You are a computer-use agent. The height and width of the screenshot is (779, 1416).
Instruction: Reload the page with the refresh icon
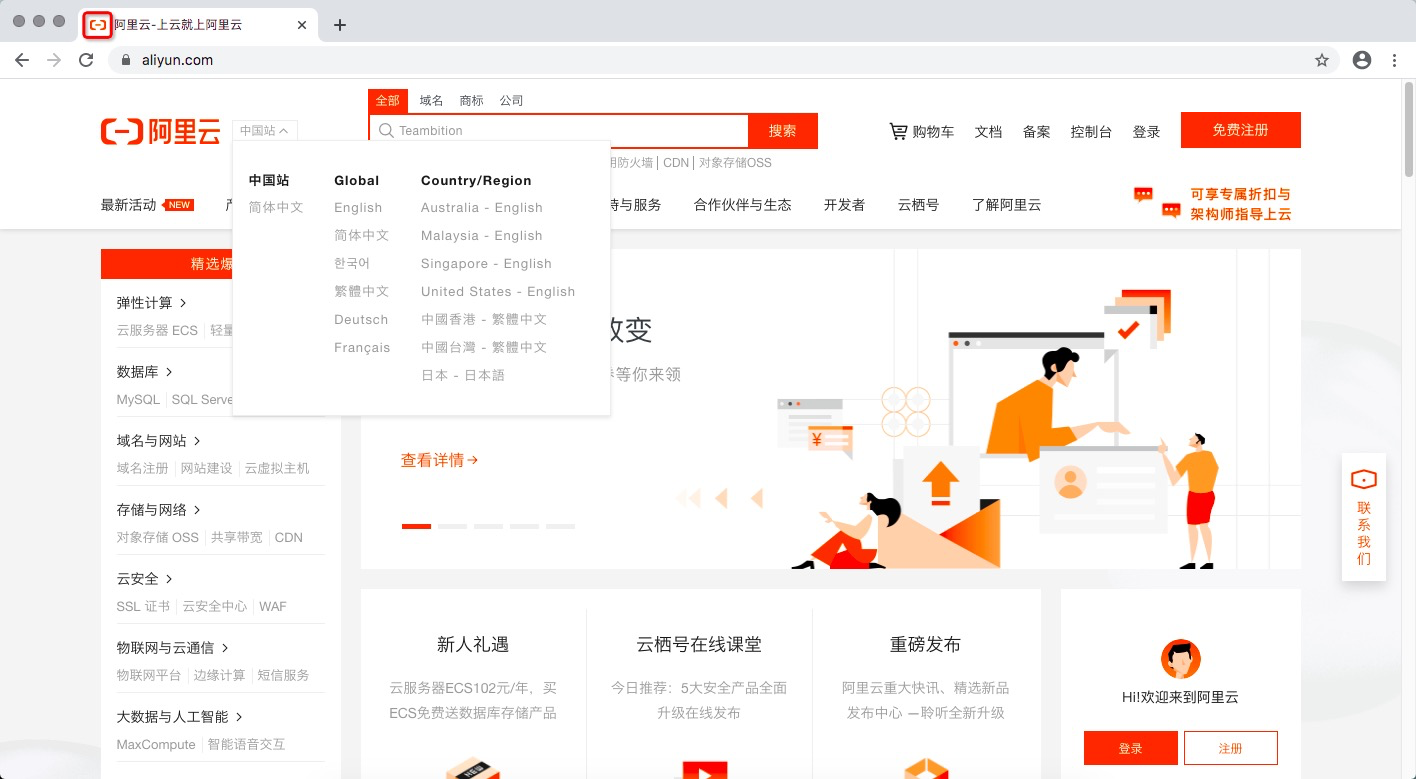click(86, 60)
